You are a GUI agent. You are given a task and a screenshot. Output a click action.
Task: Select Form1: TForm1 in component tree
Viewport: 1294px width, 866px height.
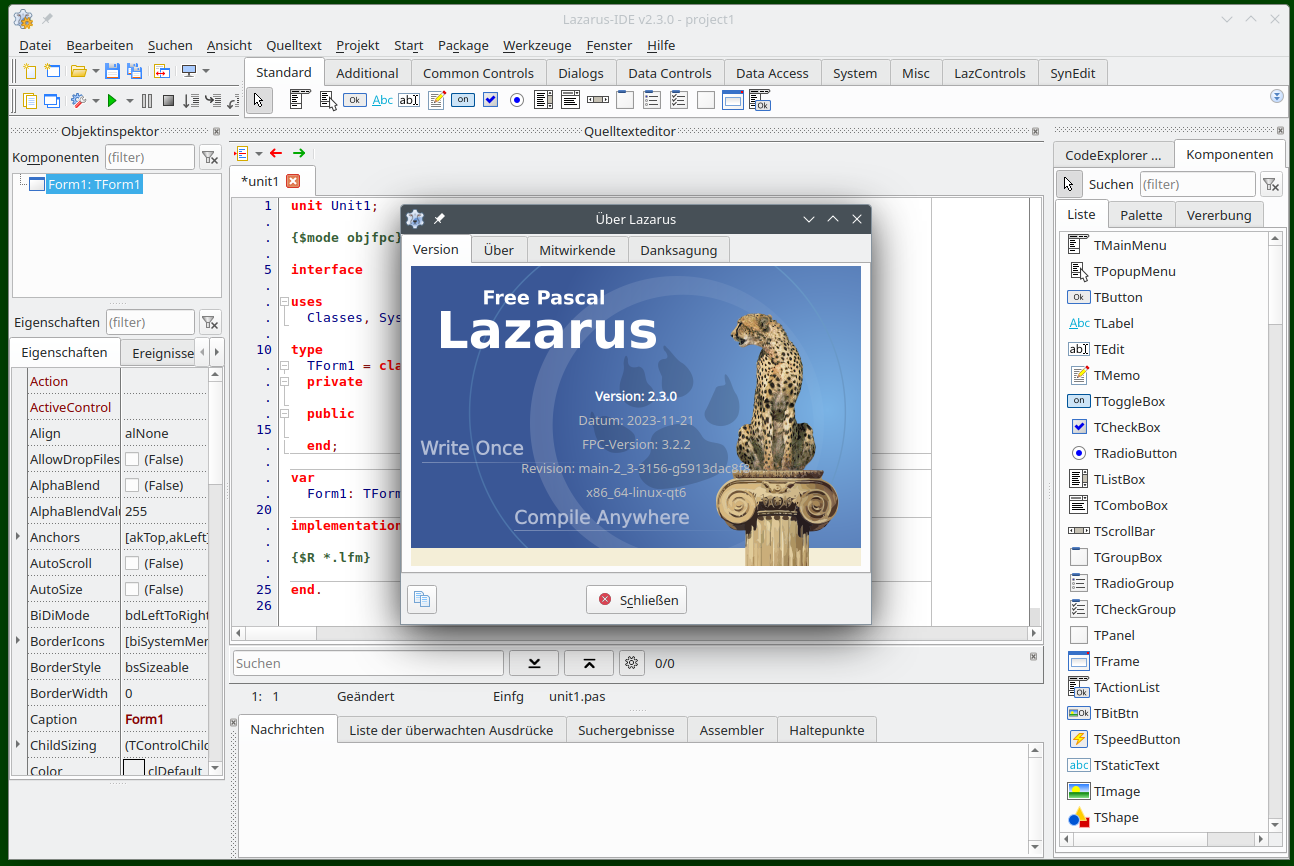95,184
